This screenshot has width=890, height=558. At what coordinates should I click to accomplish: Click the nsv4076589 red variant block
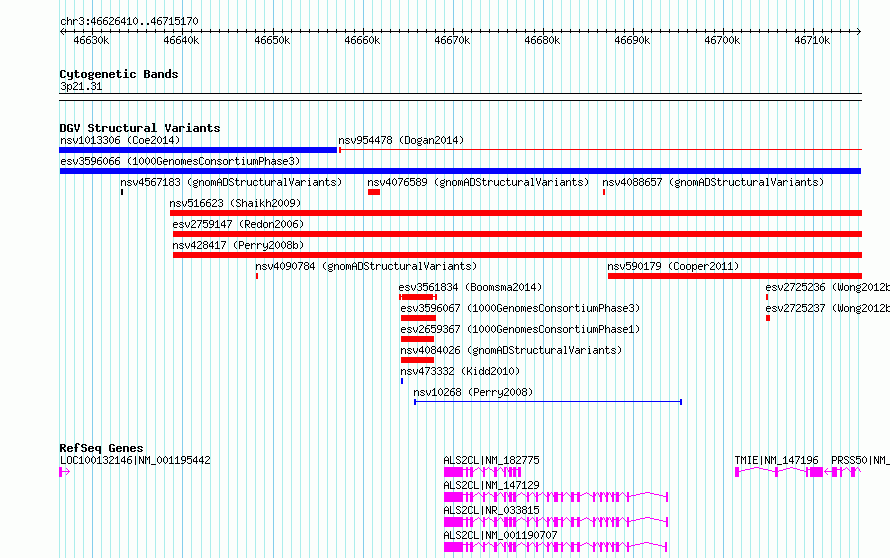tap(373, 192)
